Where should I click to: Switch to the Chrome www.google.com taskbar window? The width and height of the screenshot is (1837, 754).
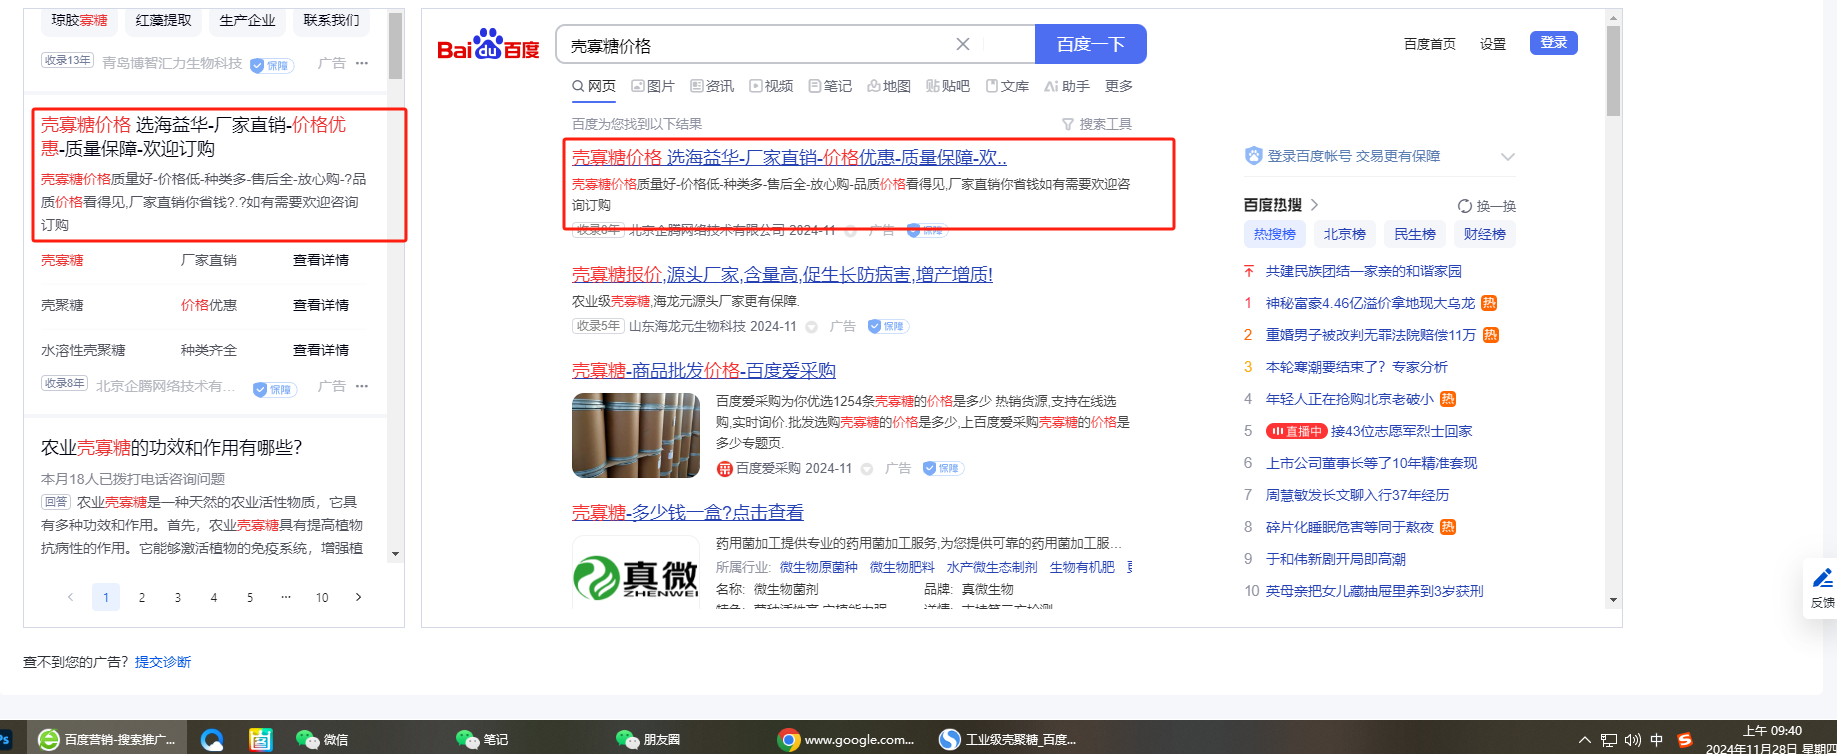[846, 739]
